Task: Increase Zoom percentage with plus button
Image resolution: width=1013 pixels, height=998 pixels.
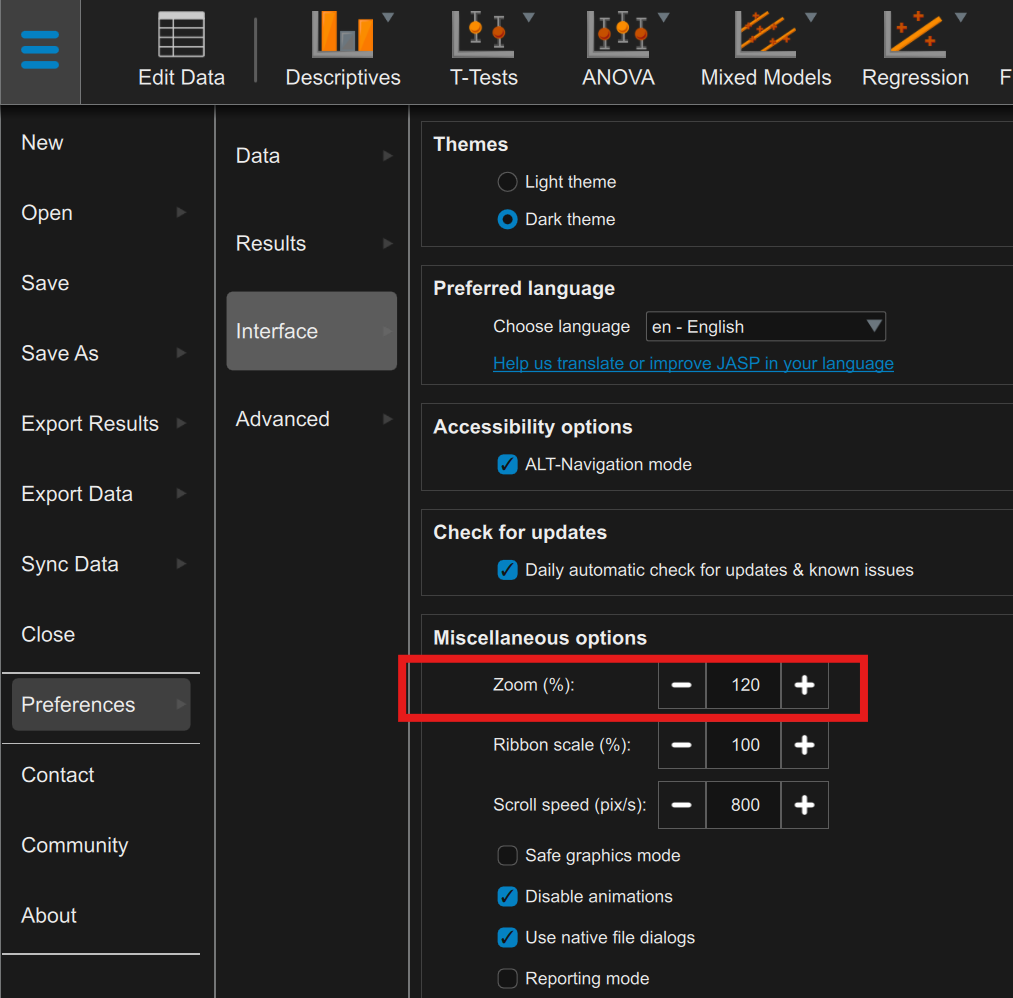Action: (804, 685)
